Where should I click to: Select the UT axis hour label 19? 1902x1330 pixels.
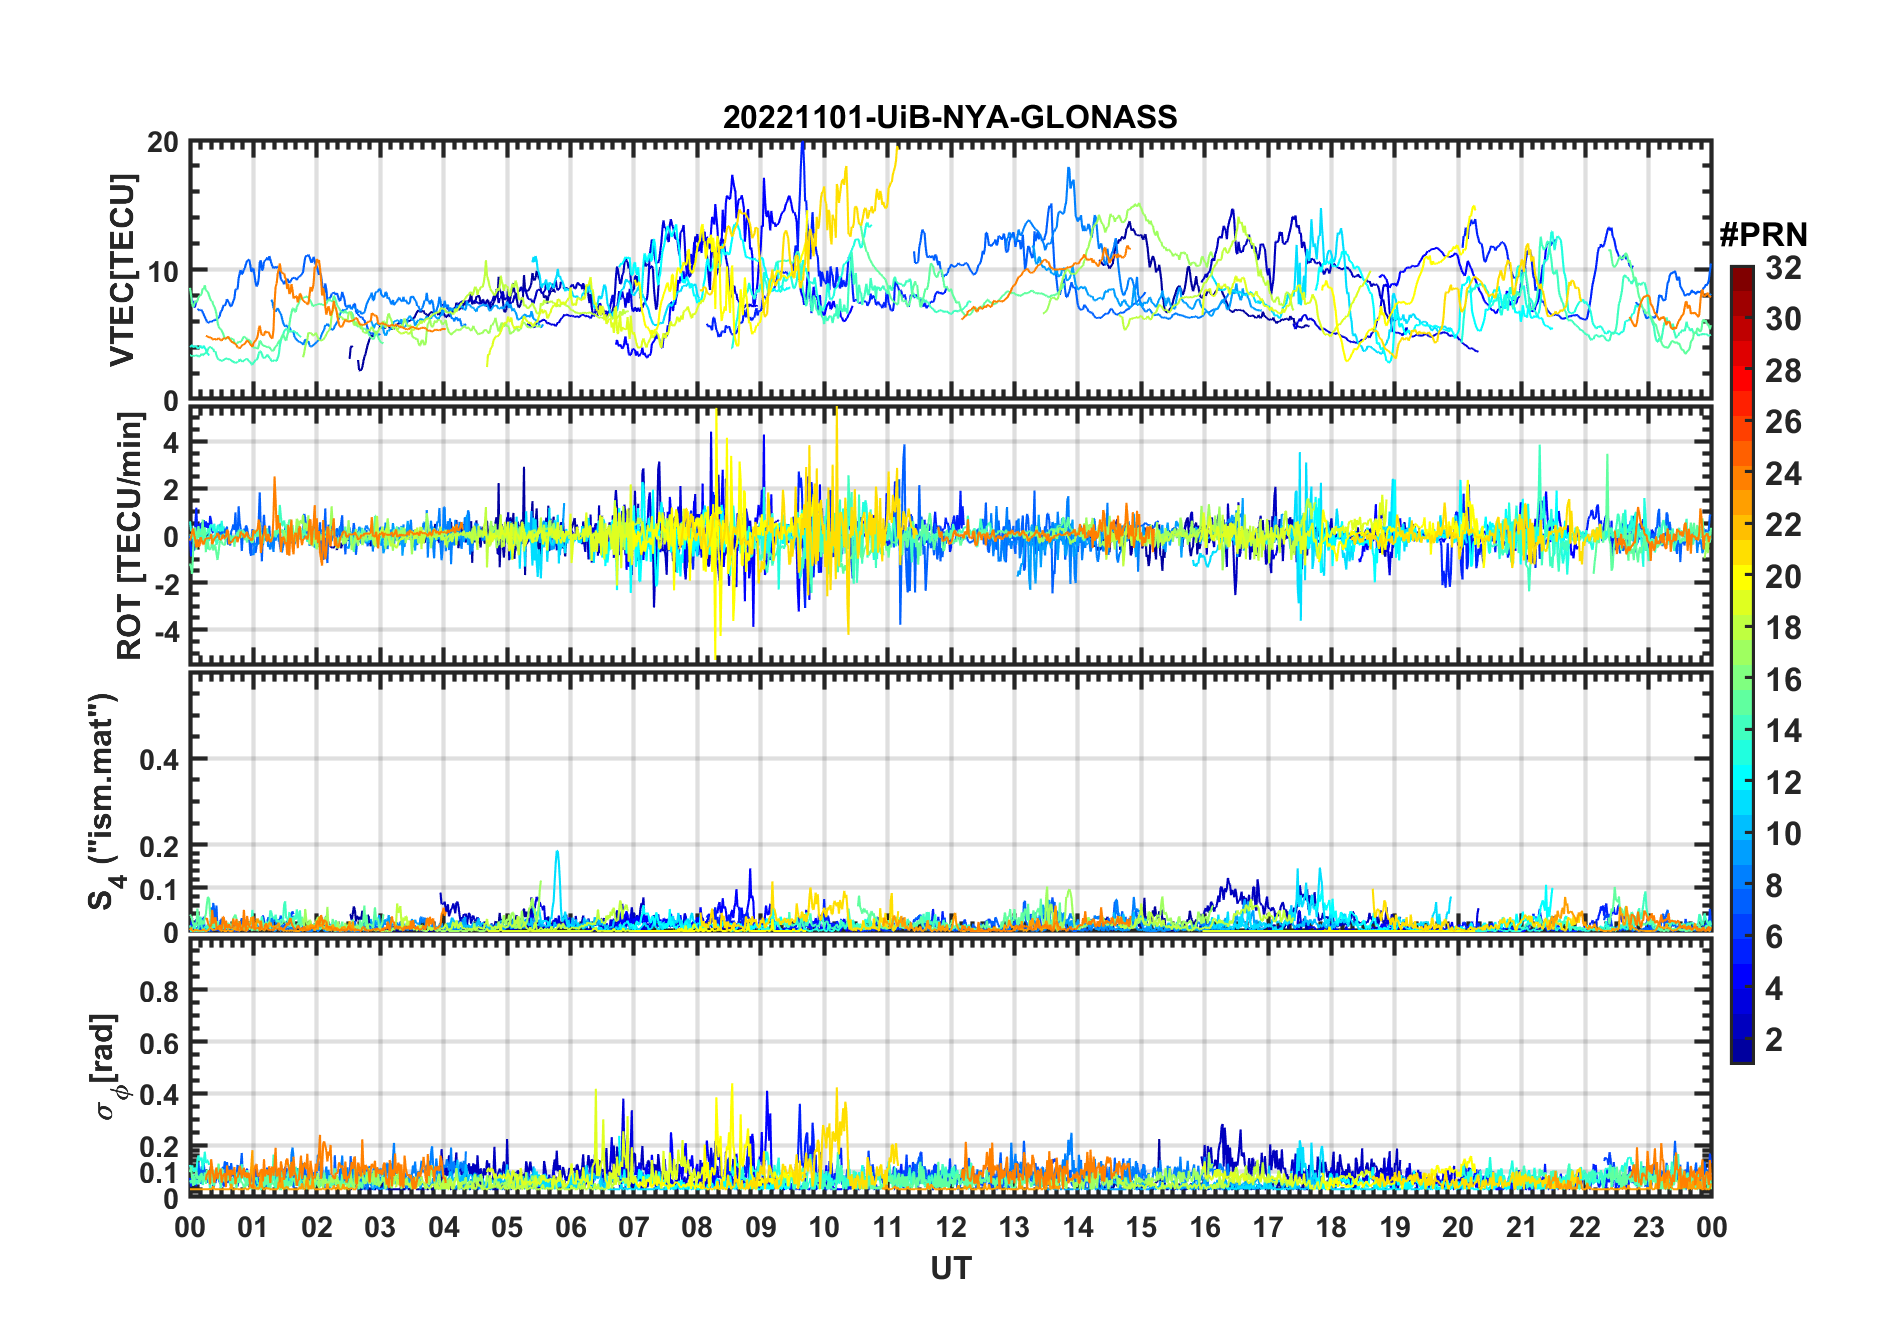(1395, 1227)
